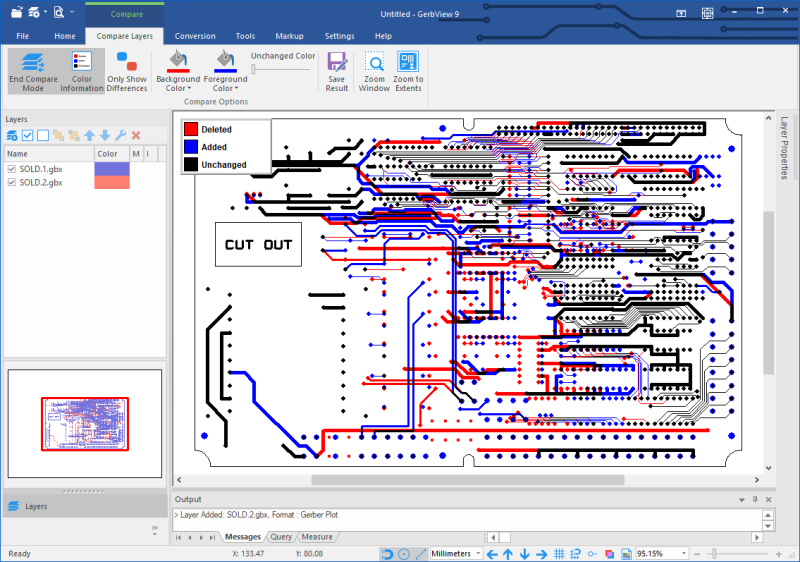The height and width of the screenshot is (562, 800).
Task: Open Foreground Color dropdown arrow
Action: 236,89
